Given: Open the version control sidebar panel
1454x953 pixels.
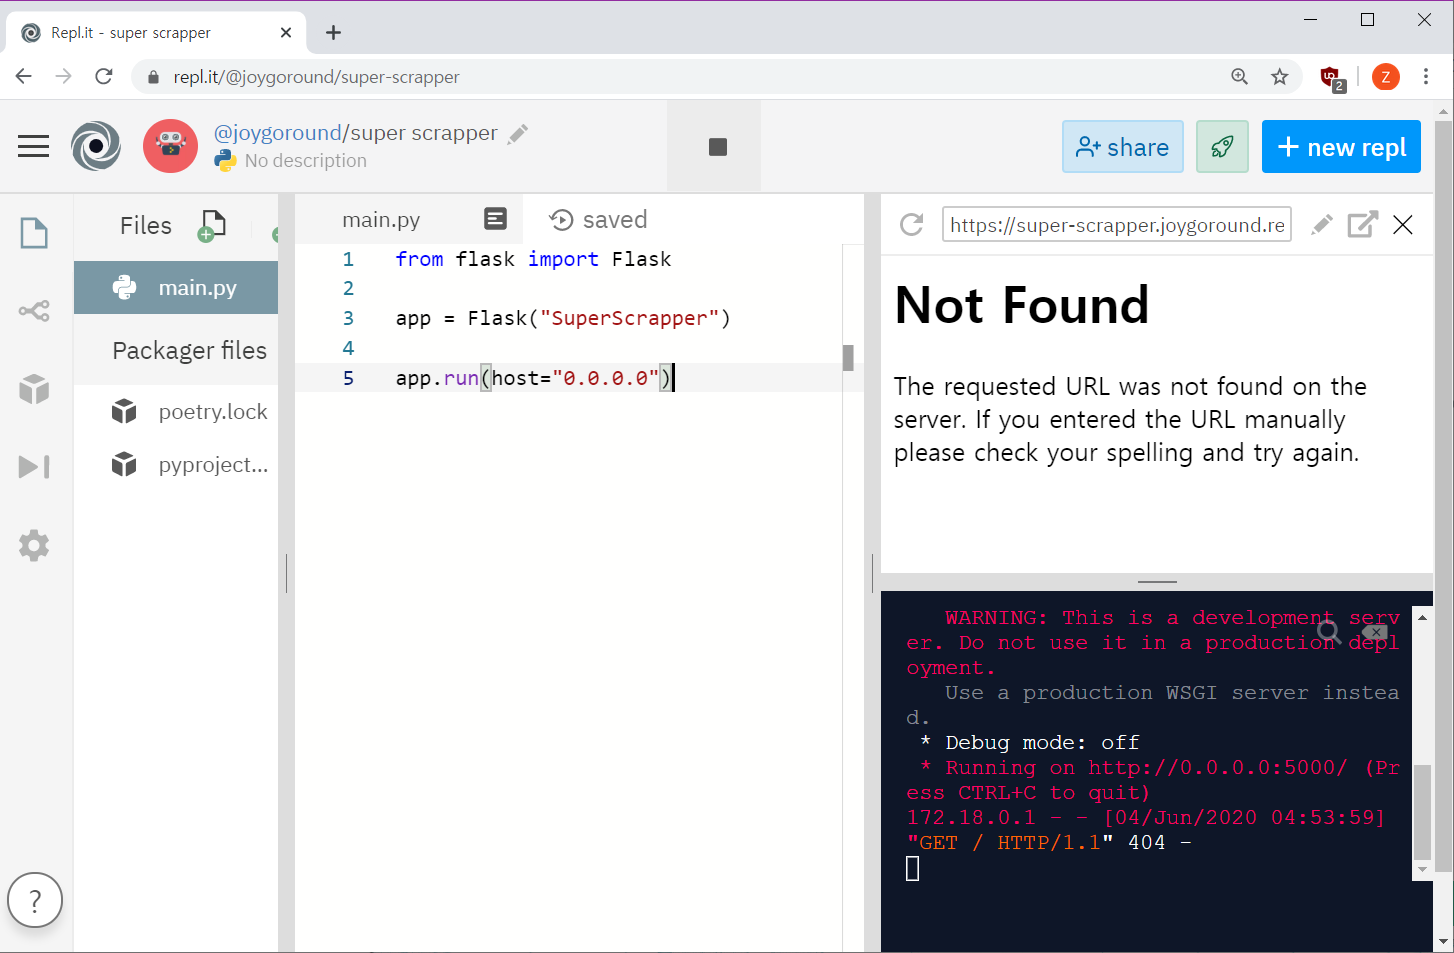Looking at the screenshot, I should tap(34, 310).
